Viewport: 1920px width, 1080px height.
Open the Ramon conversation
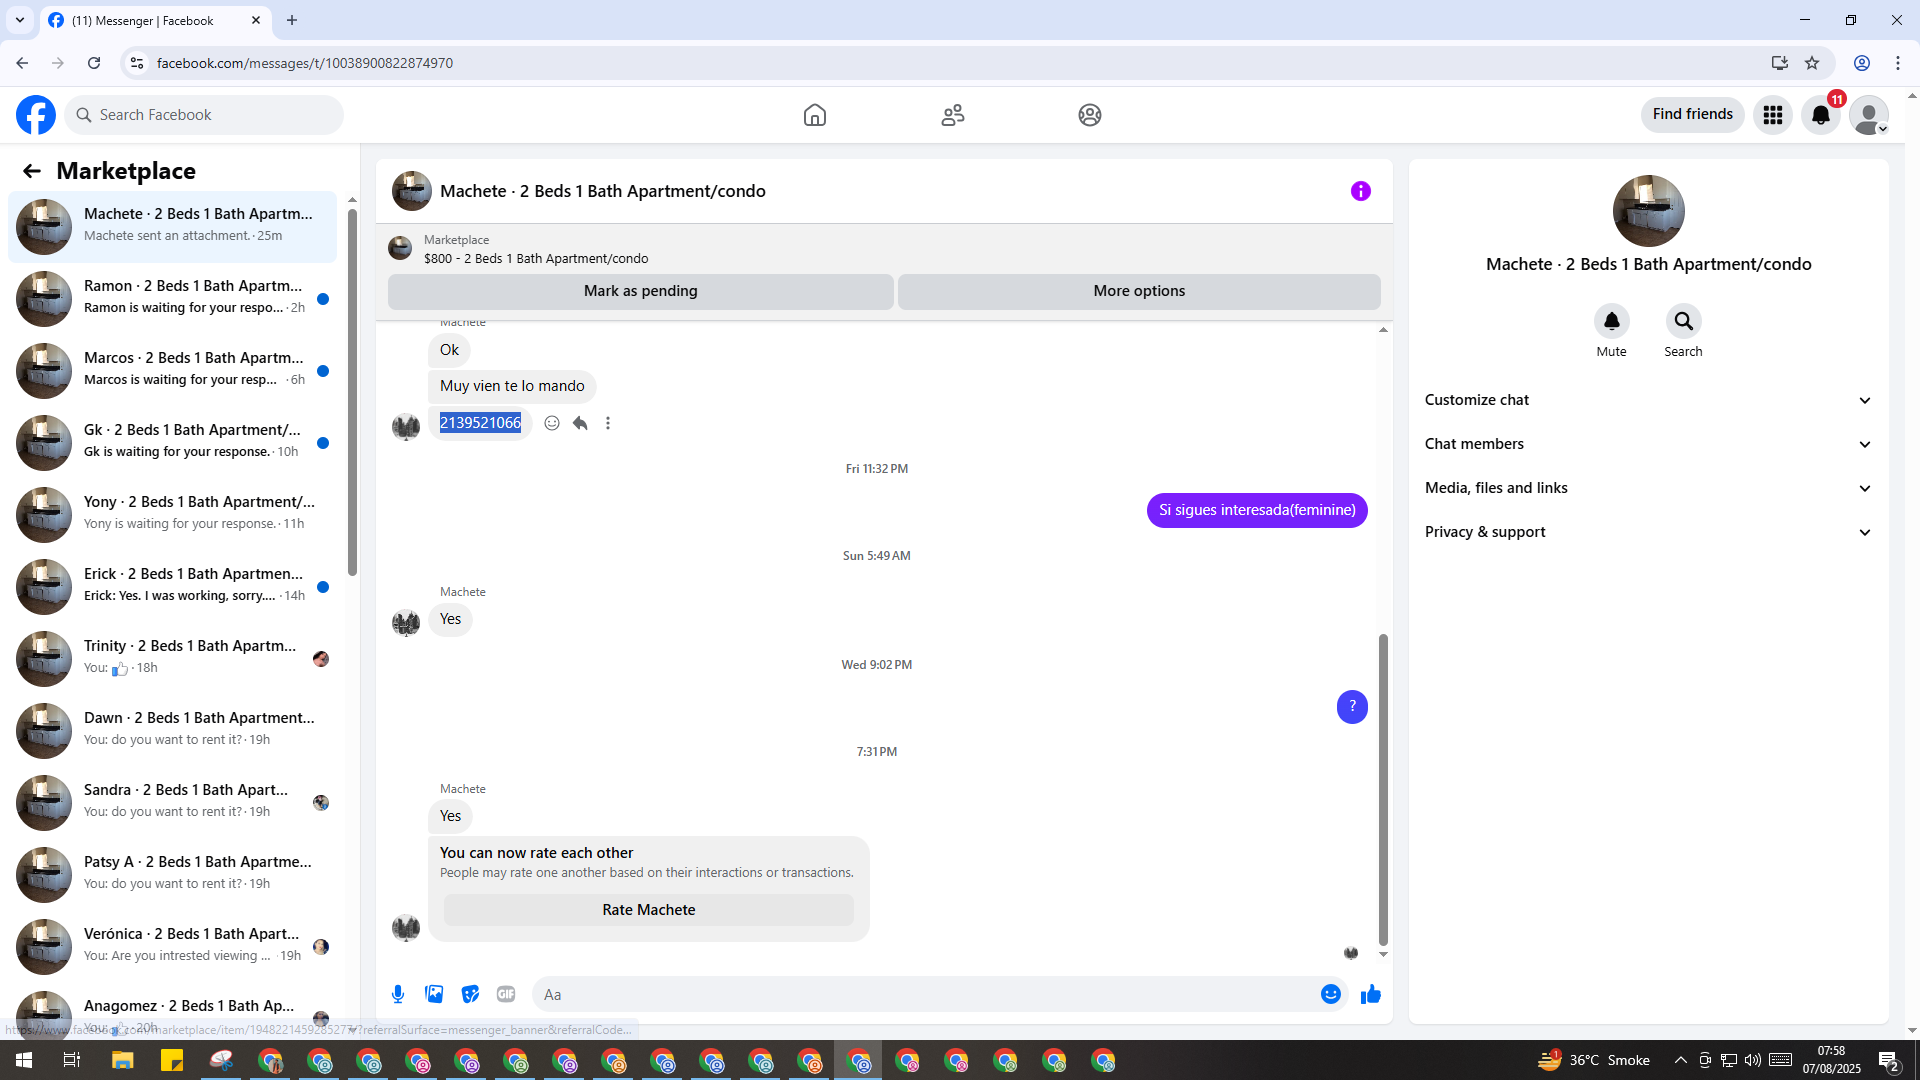pos(172,298)
